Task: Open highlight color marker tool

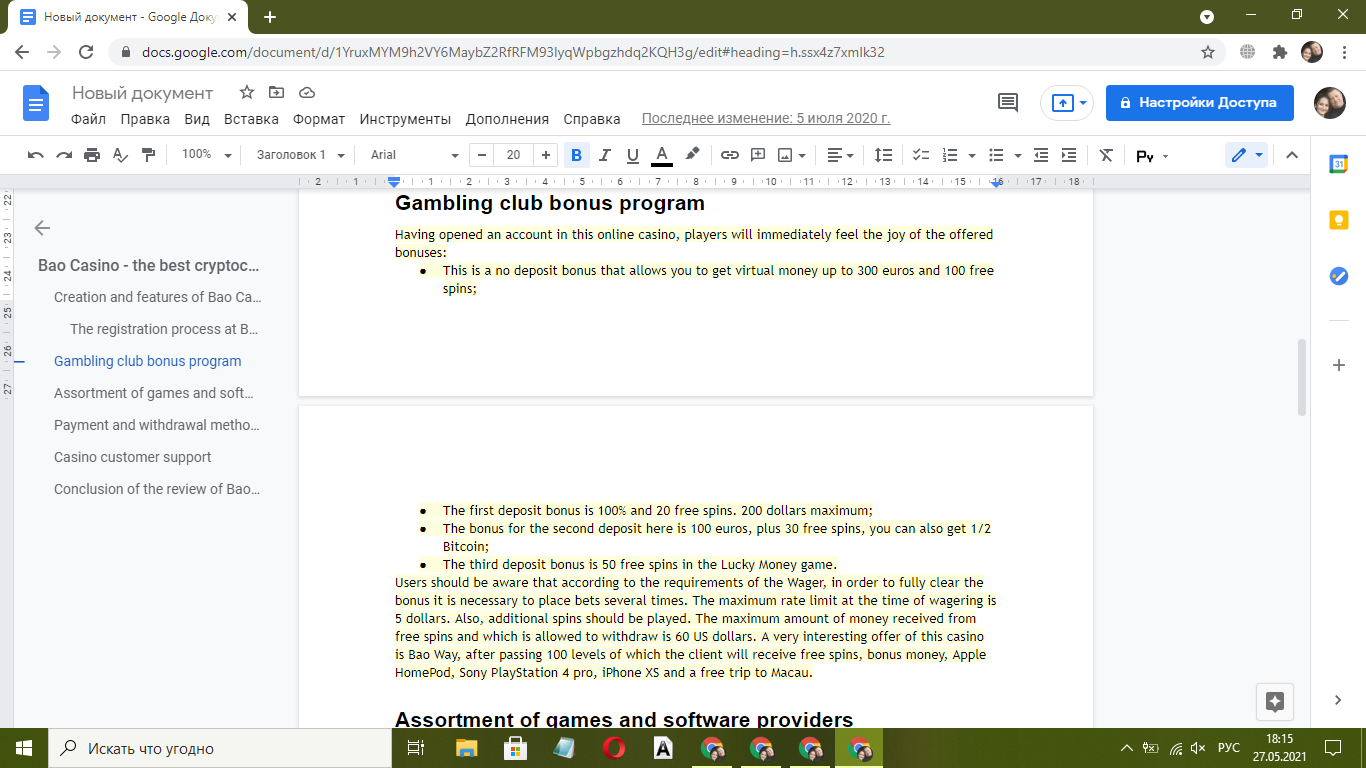Action: [692, 155]
